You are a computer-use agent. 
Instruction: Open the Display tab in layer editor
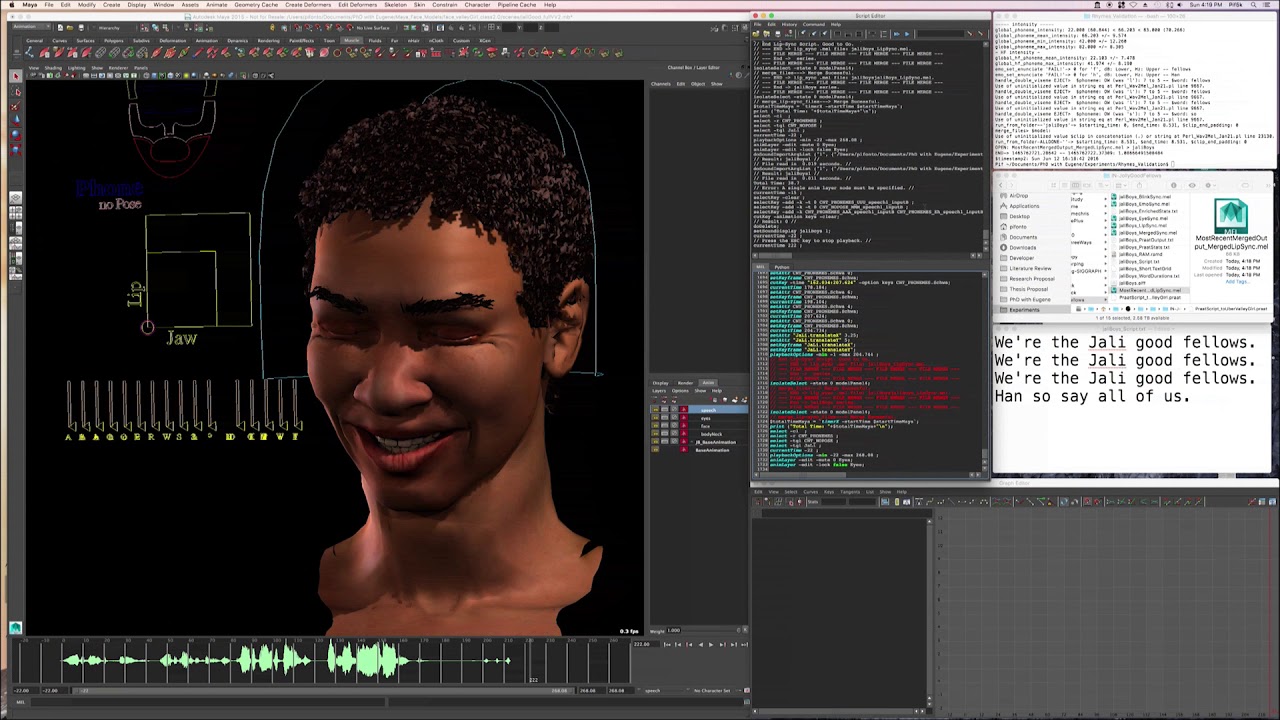[661, 383]
